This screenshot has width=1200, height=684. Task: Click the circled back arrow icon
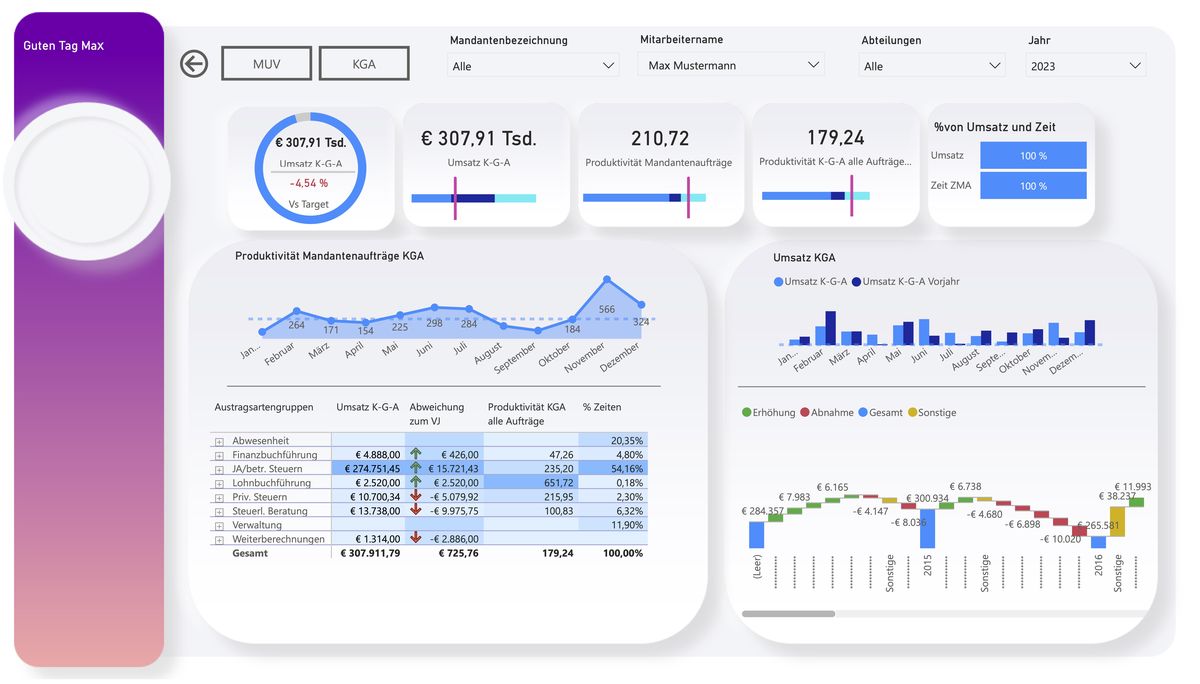[x=194, y=64]
